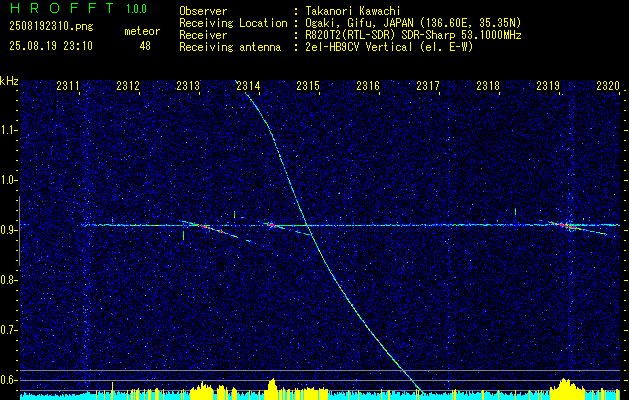The image size is (629, 400).
Task: Click the red meteor echo near 2313
Action: coord(205,227)
